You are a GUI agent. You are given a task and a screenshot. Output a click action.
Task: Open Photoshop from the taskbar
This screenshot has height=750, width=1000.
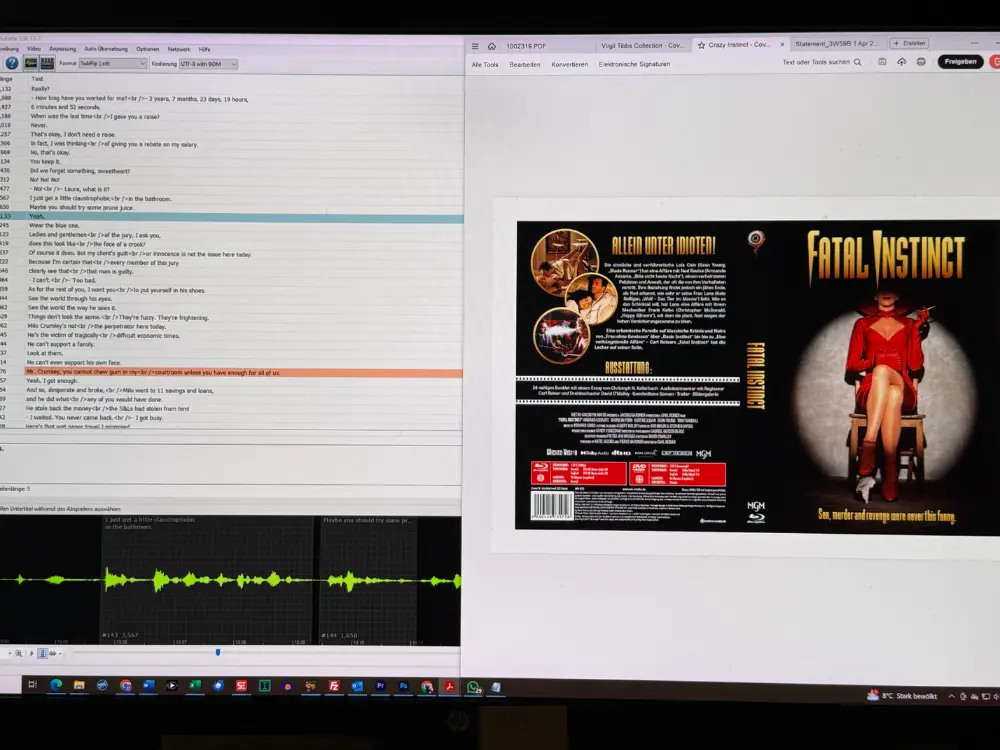pyautogui.click(x=403, y=686)
